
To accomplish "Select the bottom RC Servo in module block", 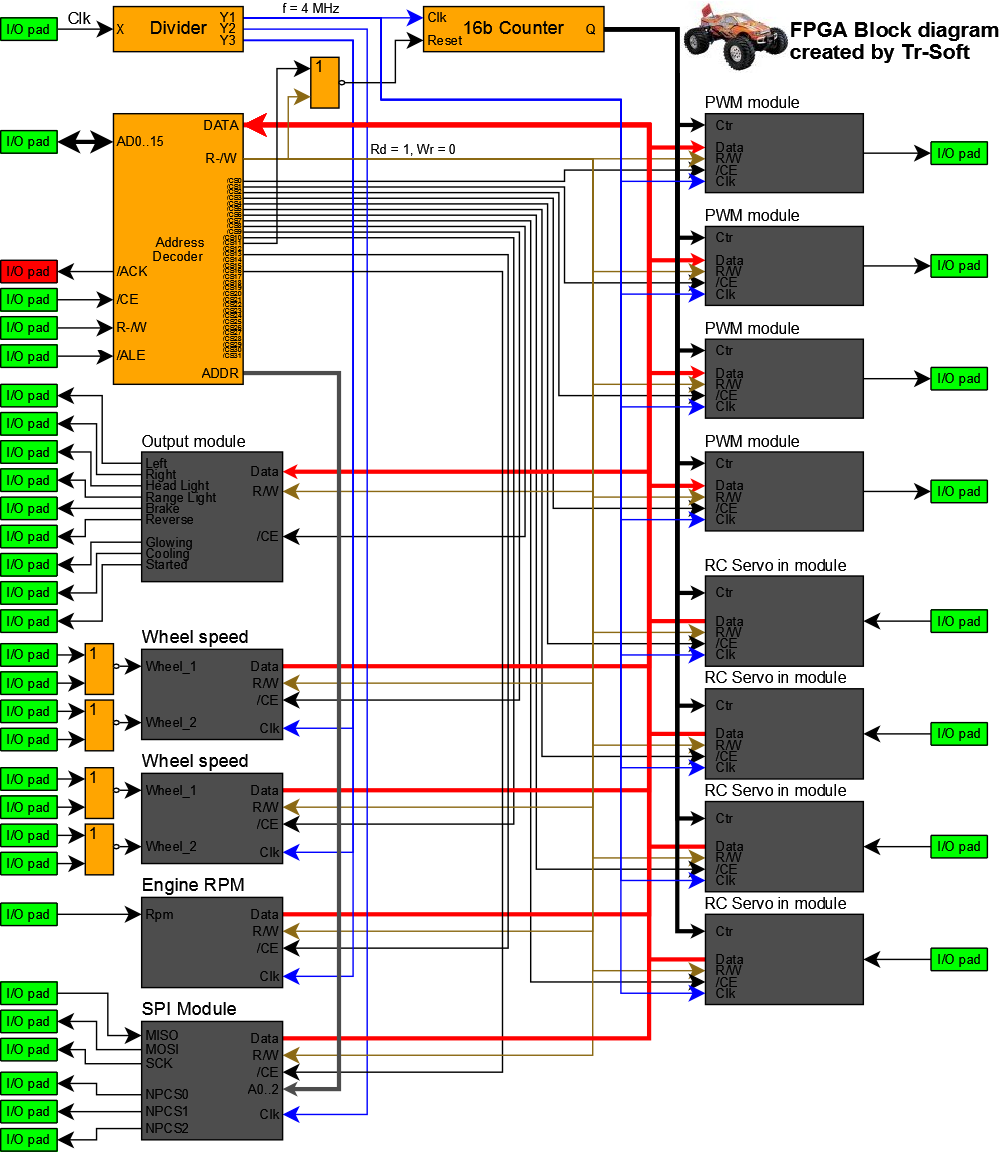I will (x=783, y=959).
